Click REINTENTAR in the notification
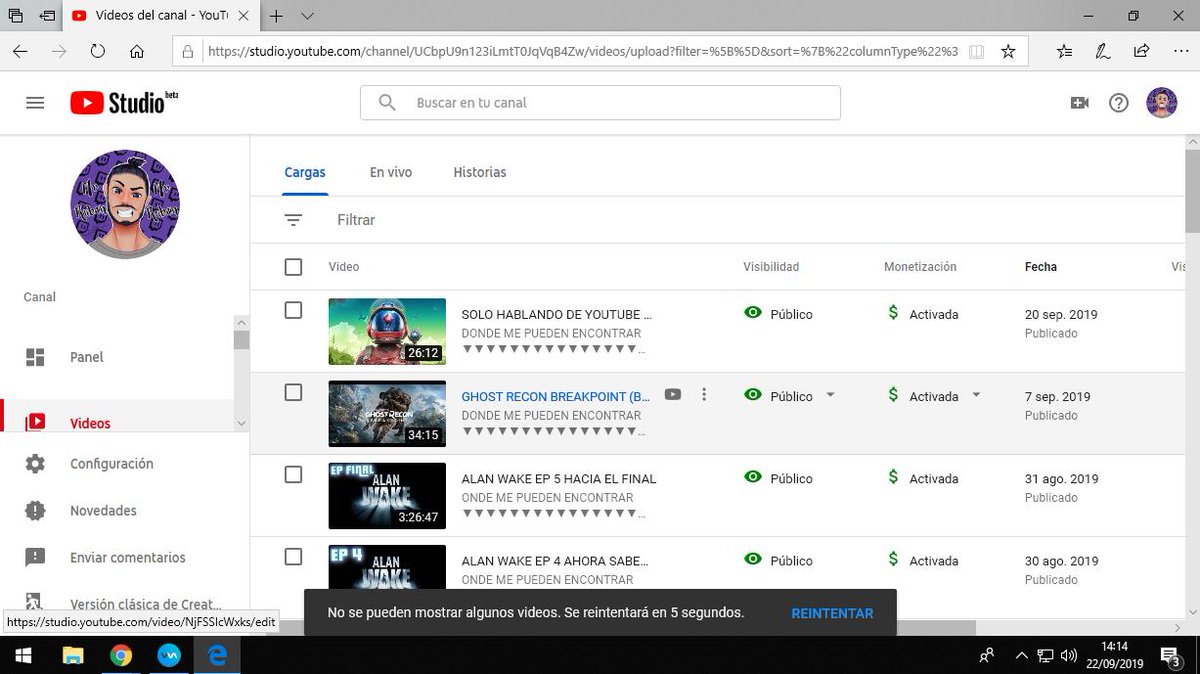 (x=832, y=613)
